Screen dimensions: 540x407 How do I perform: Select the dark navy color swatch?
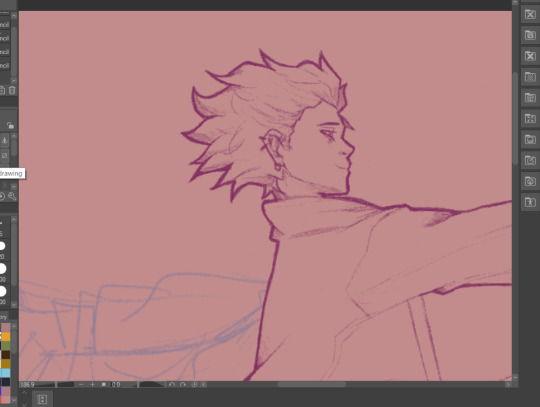click(6, 382)
